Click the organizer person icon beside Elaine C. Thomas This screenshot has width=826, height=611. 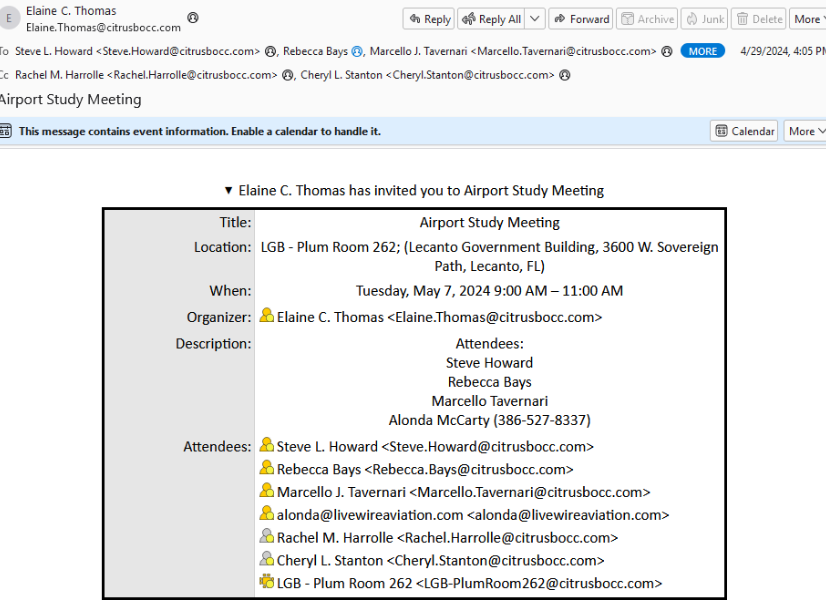tap(267, 316)
